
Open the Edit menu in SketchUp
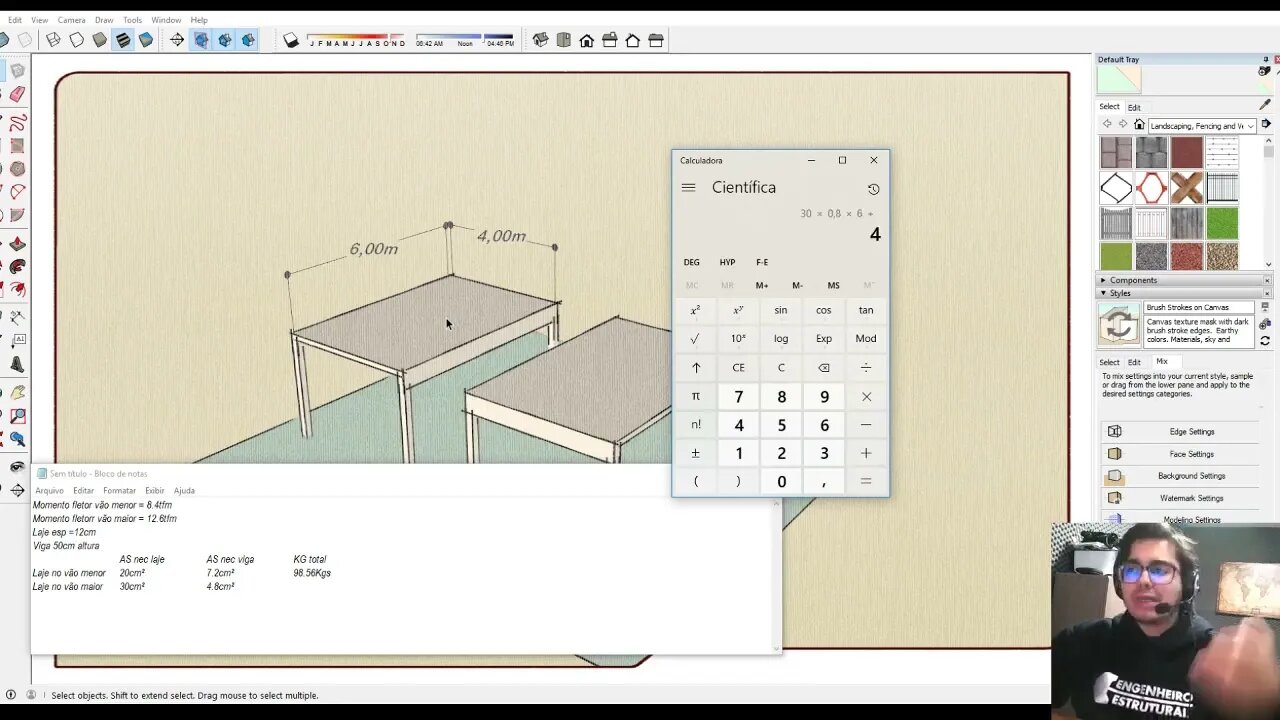(x=15, y=20)
